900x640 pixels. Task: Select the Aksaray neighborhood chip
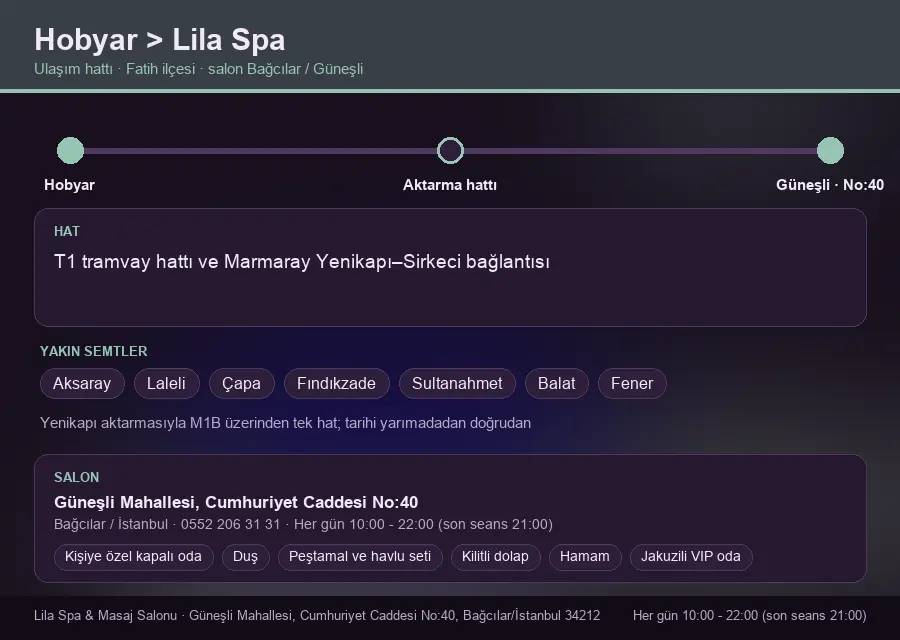[x=82, y=383]
